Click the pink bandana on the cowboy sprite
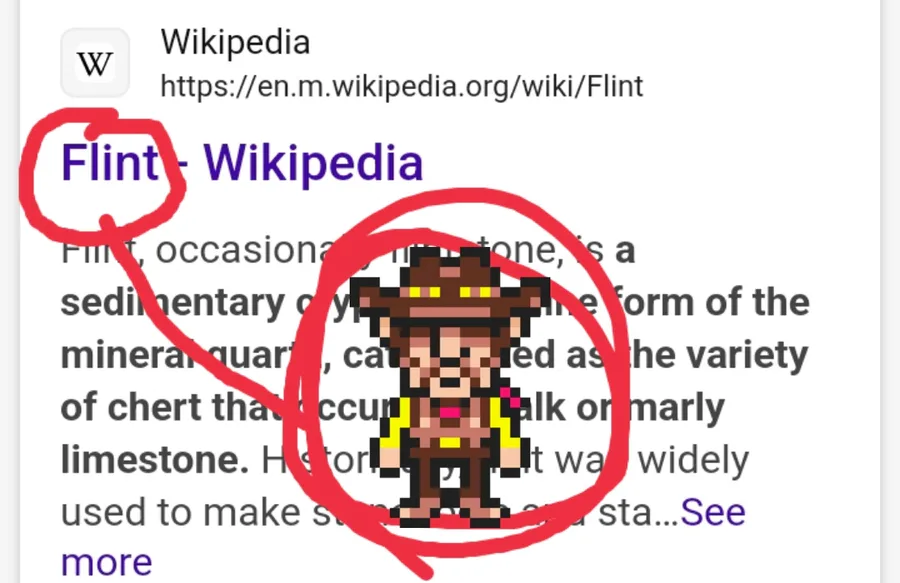900x583 pixels. (449, 411)
